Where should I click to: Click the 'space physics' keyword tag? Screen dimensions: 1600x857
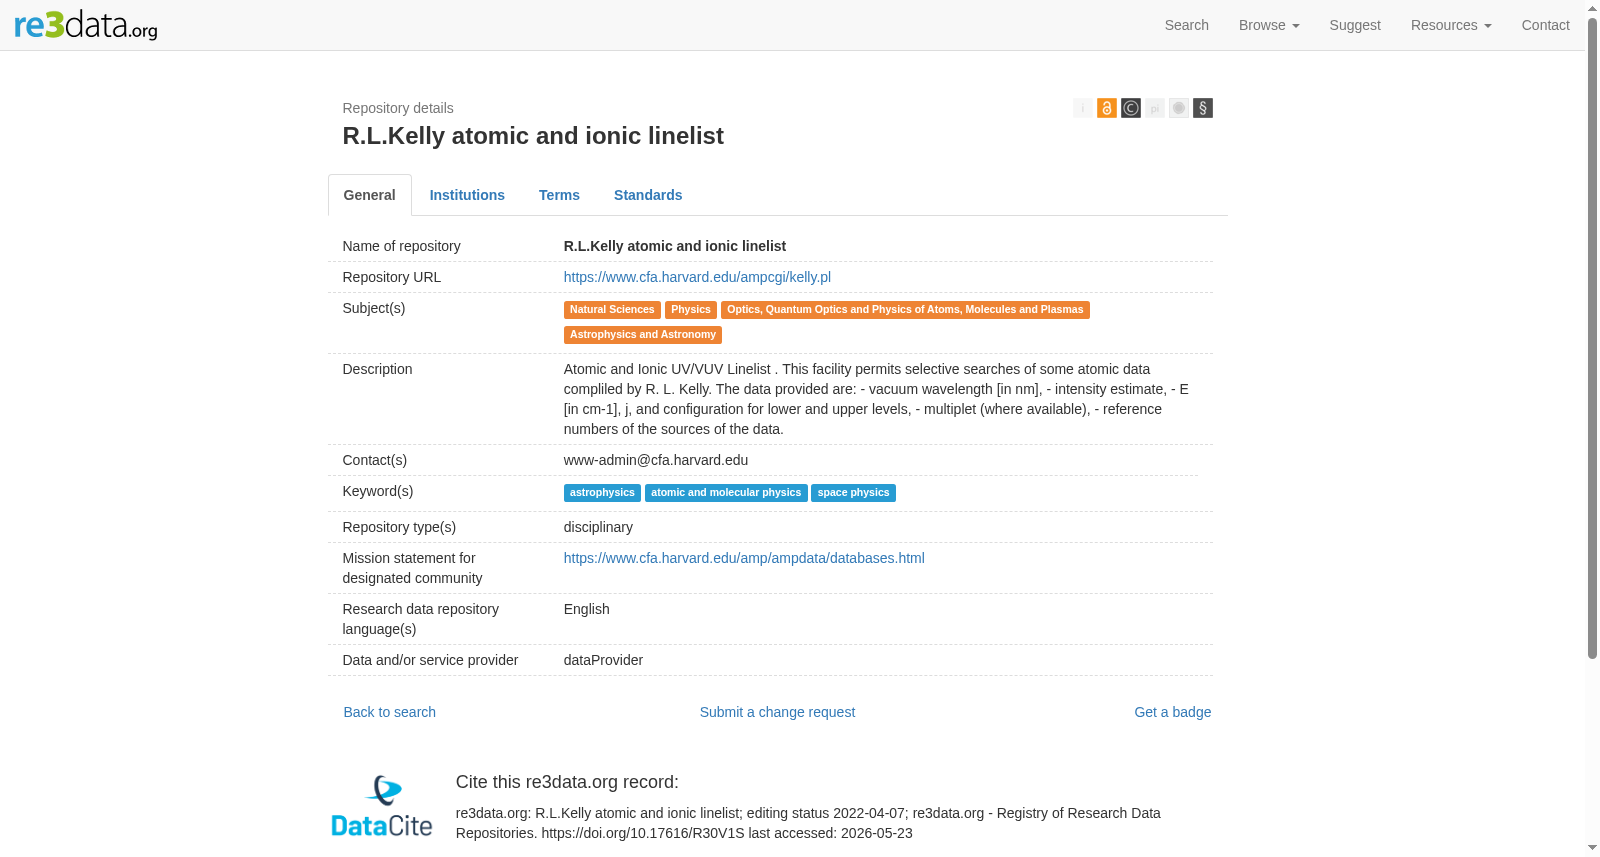pos(853,493)
